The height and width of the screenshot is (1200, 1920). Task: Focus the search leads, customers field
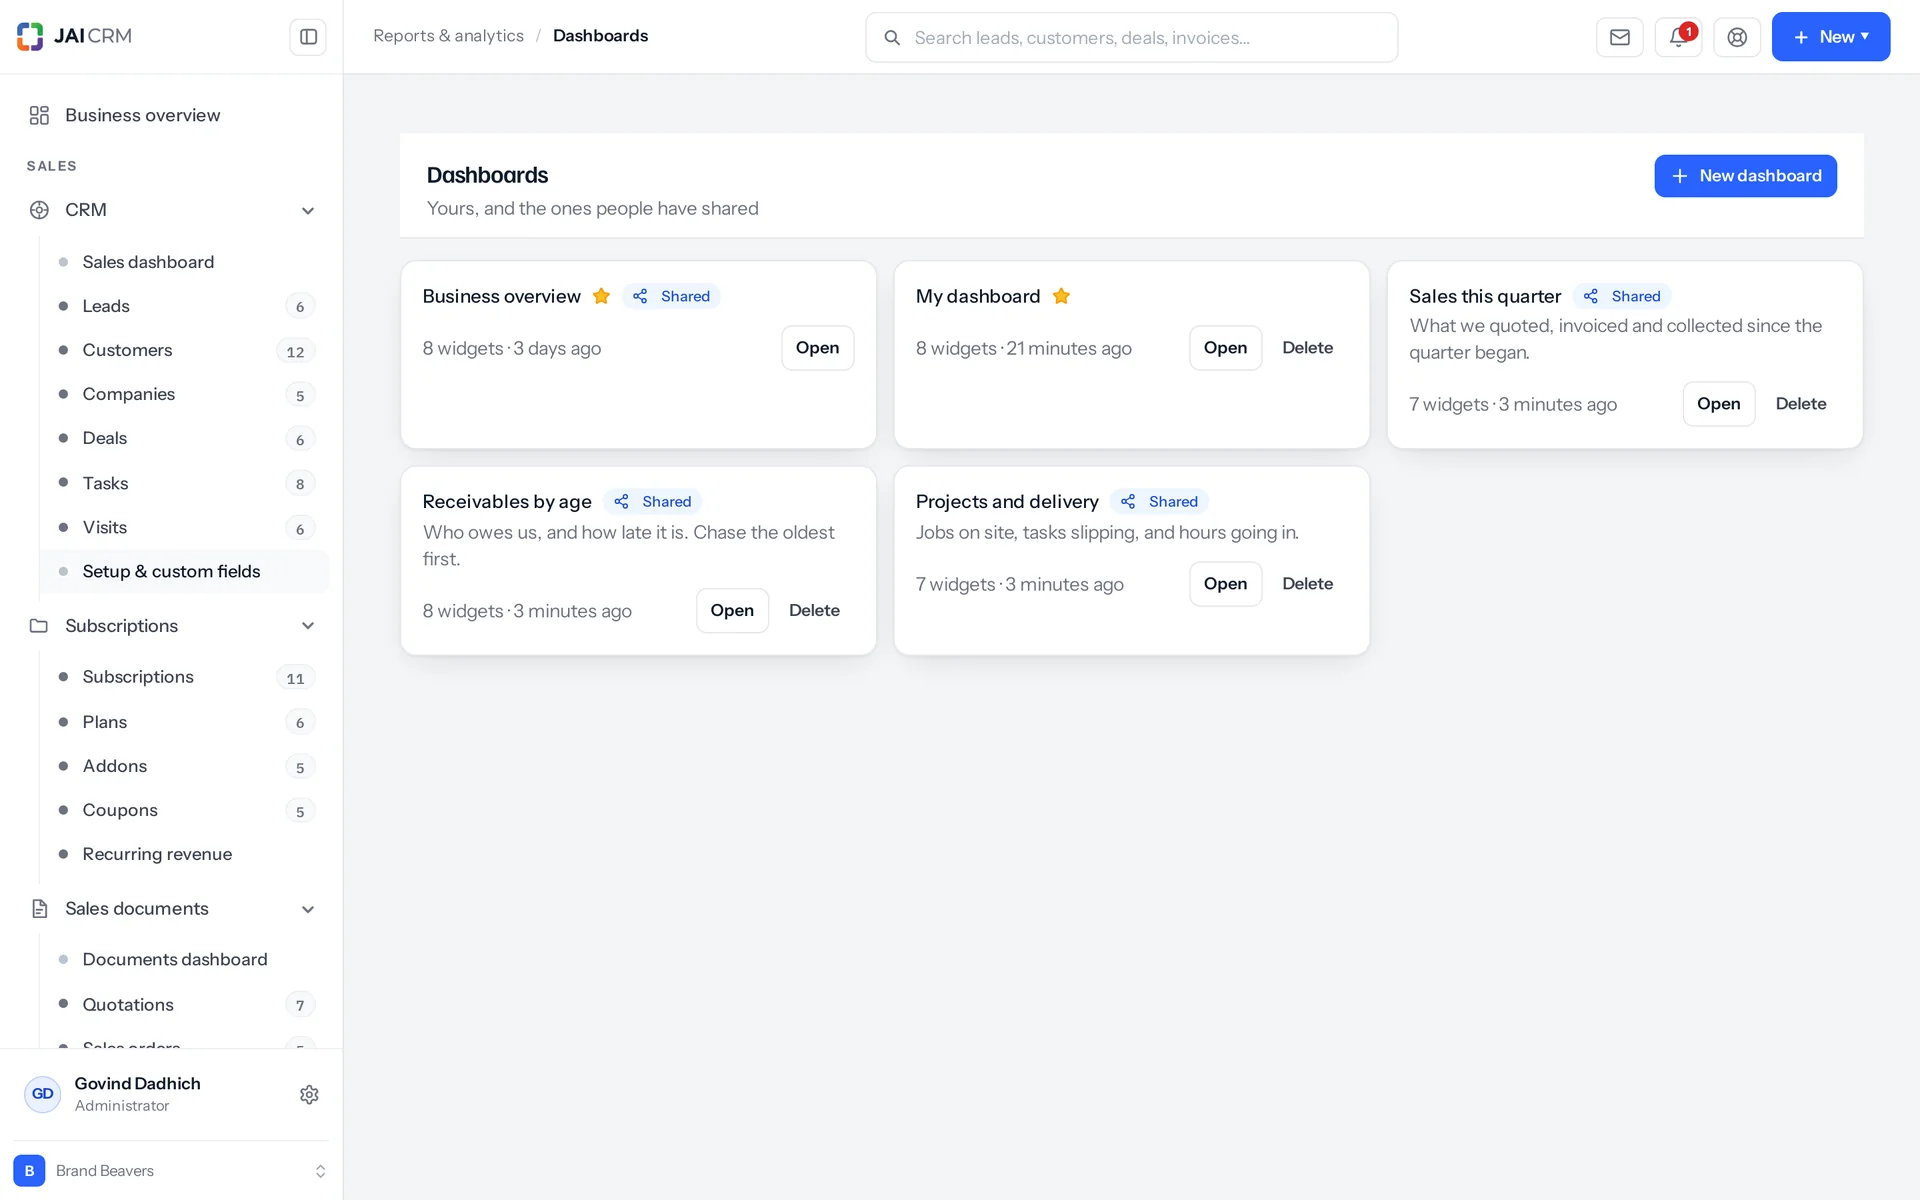point(1131,38)
